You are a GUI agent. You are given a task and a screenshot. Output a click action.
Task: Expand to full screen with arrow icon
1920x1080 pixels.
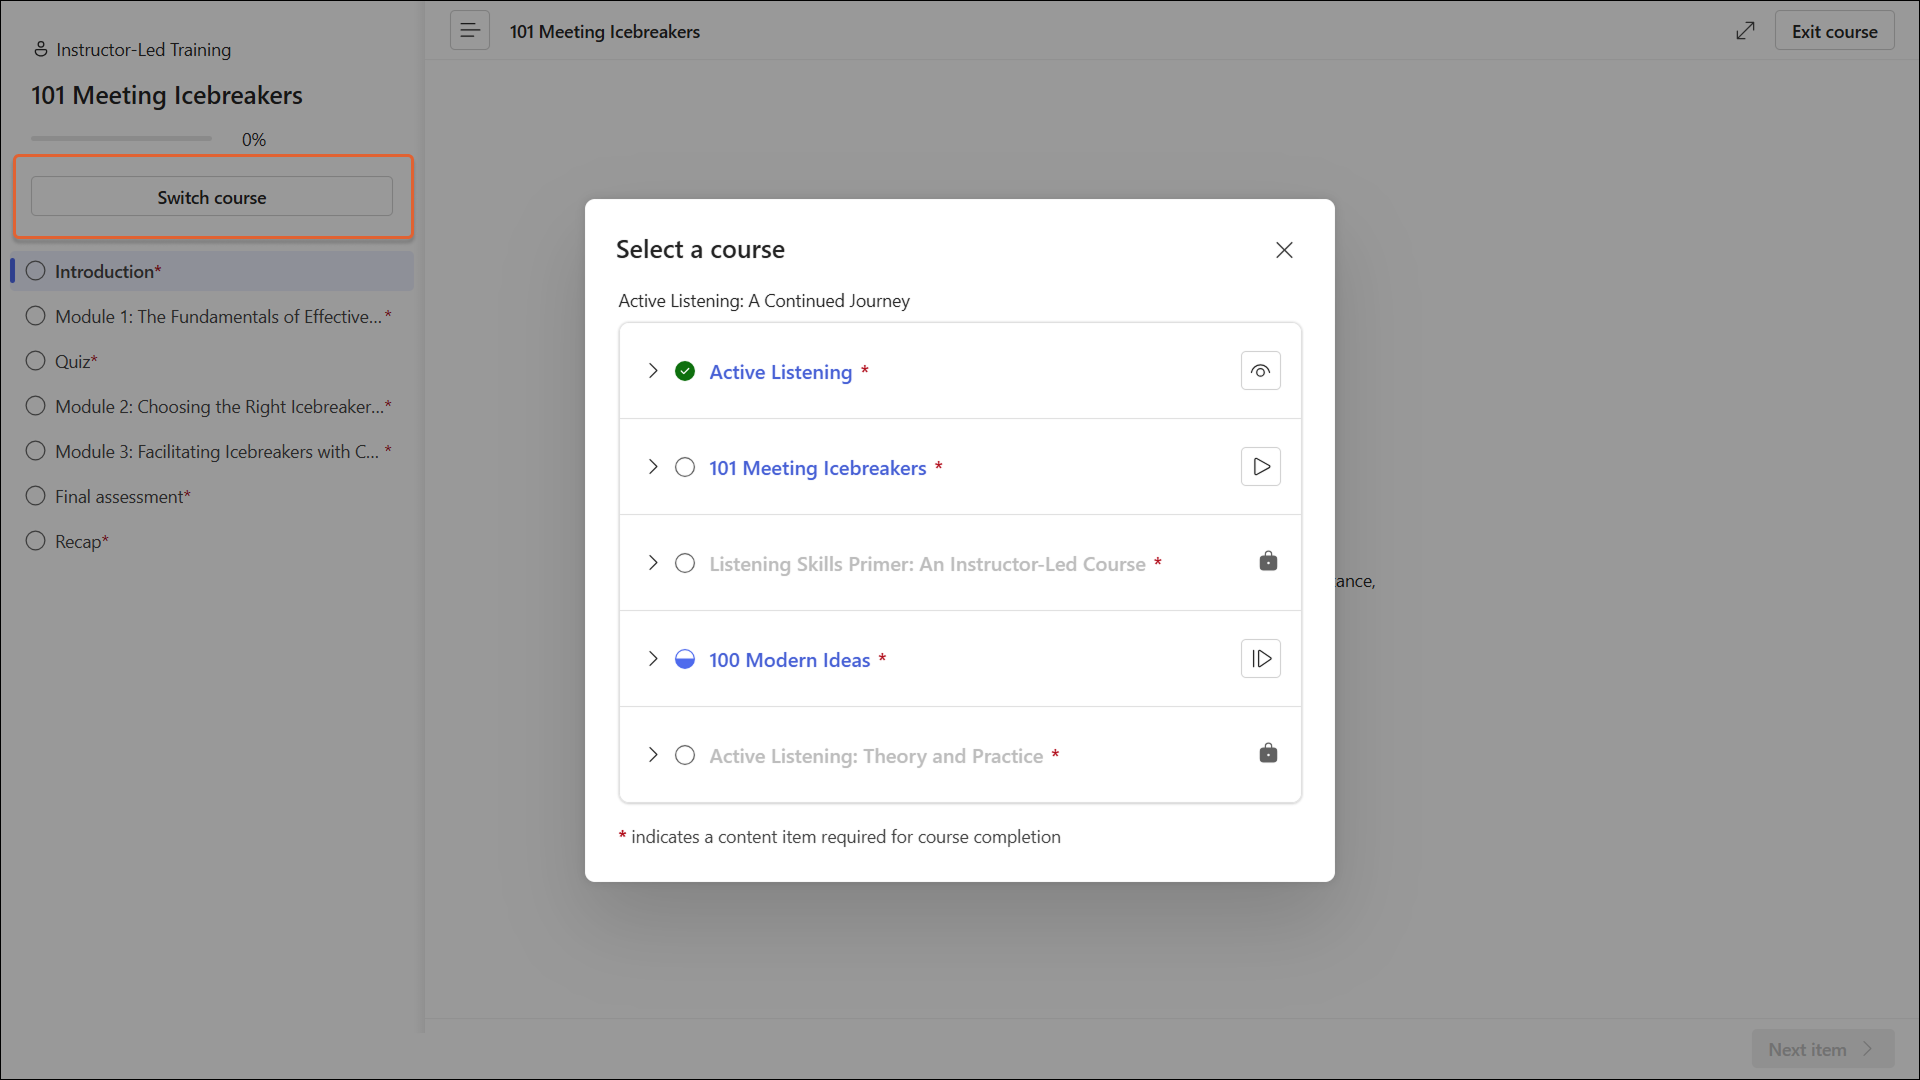click(1745, 31)
